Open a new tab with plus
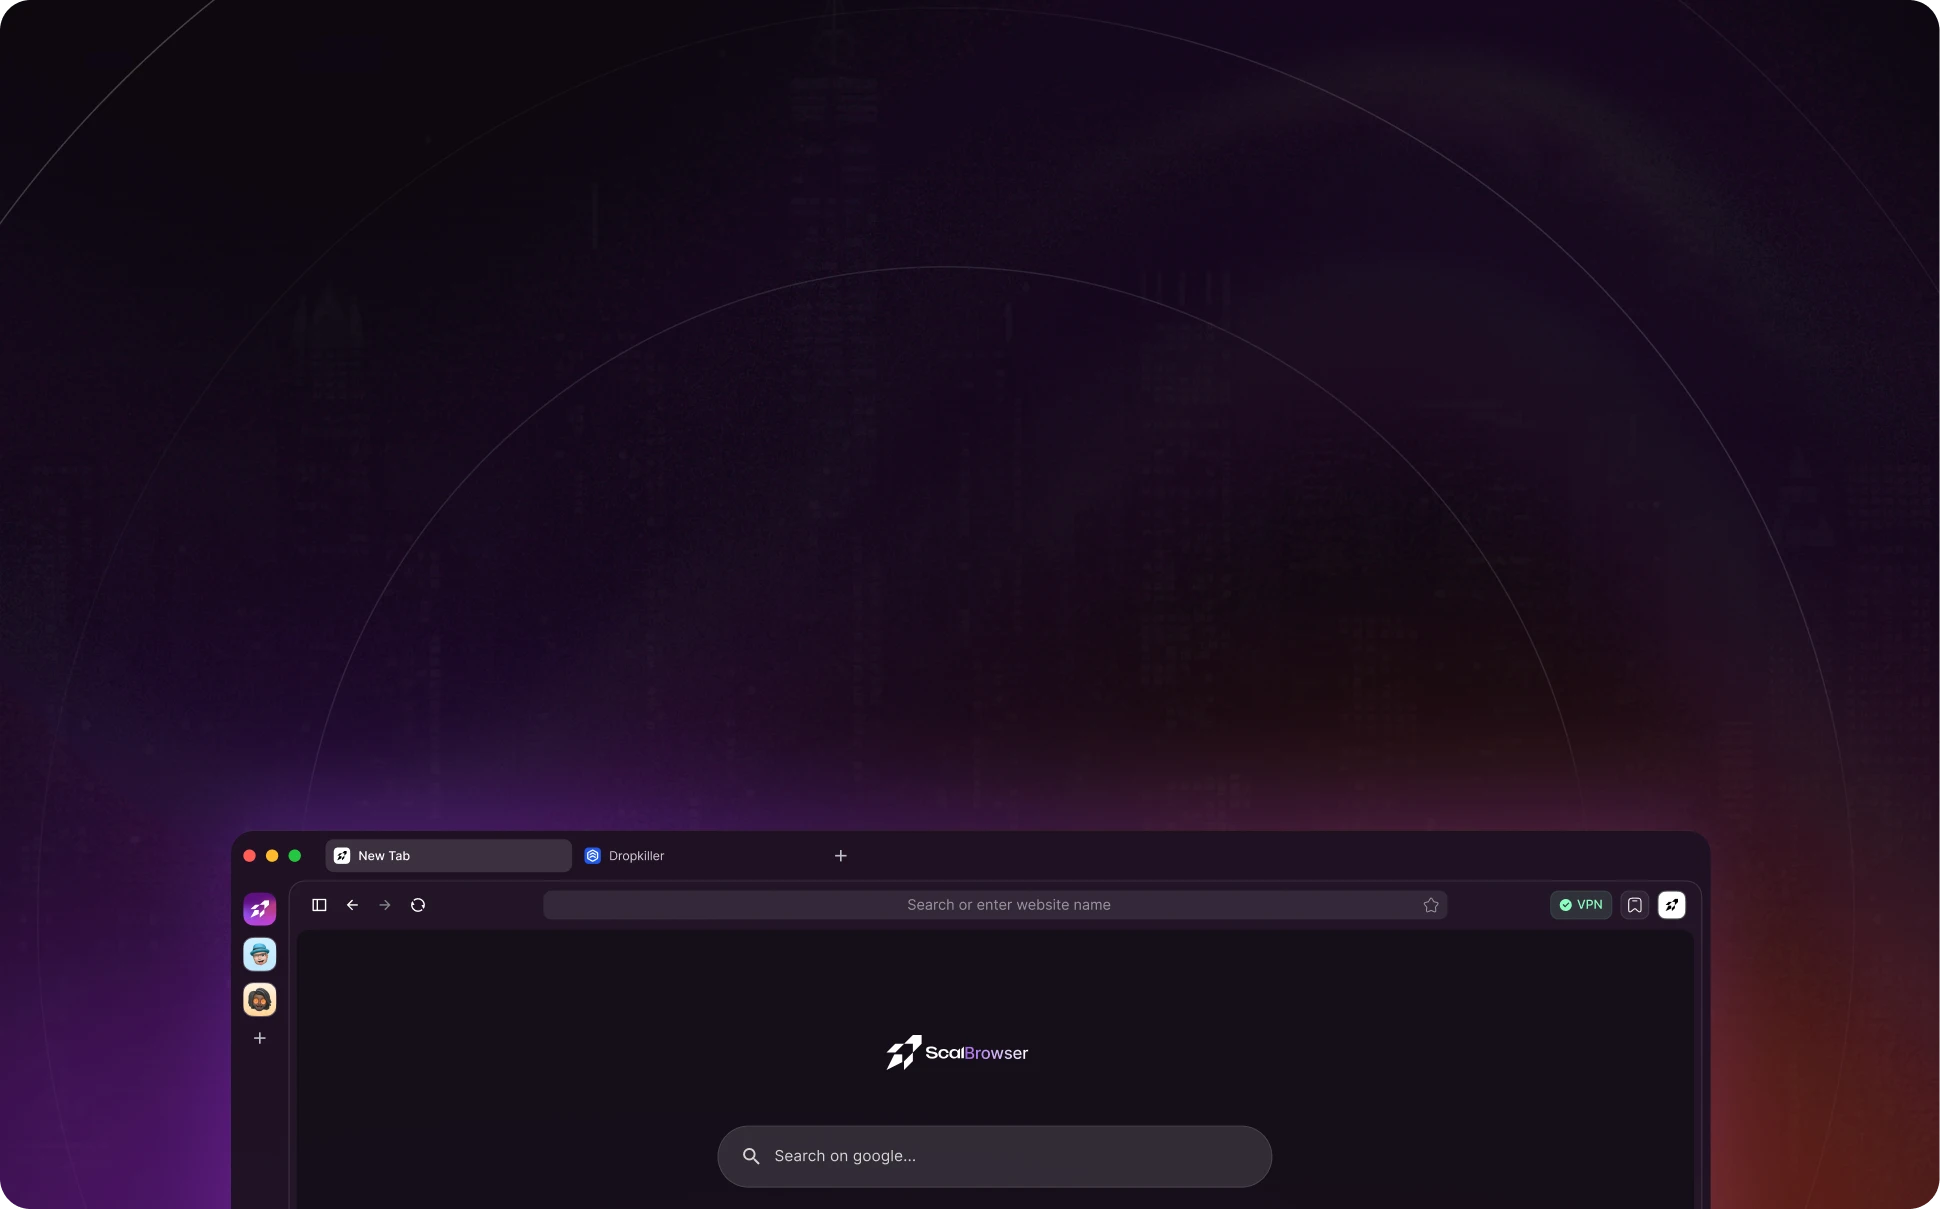 click(x=840, y=856)
